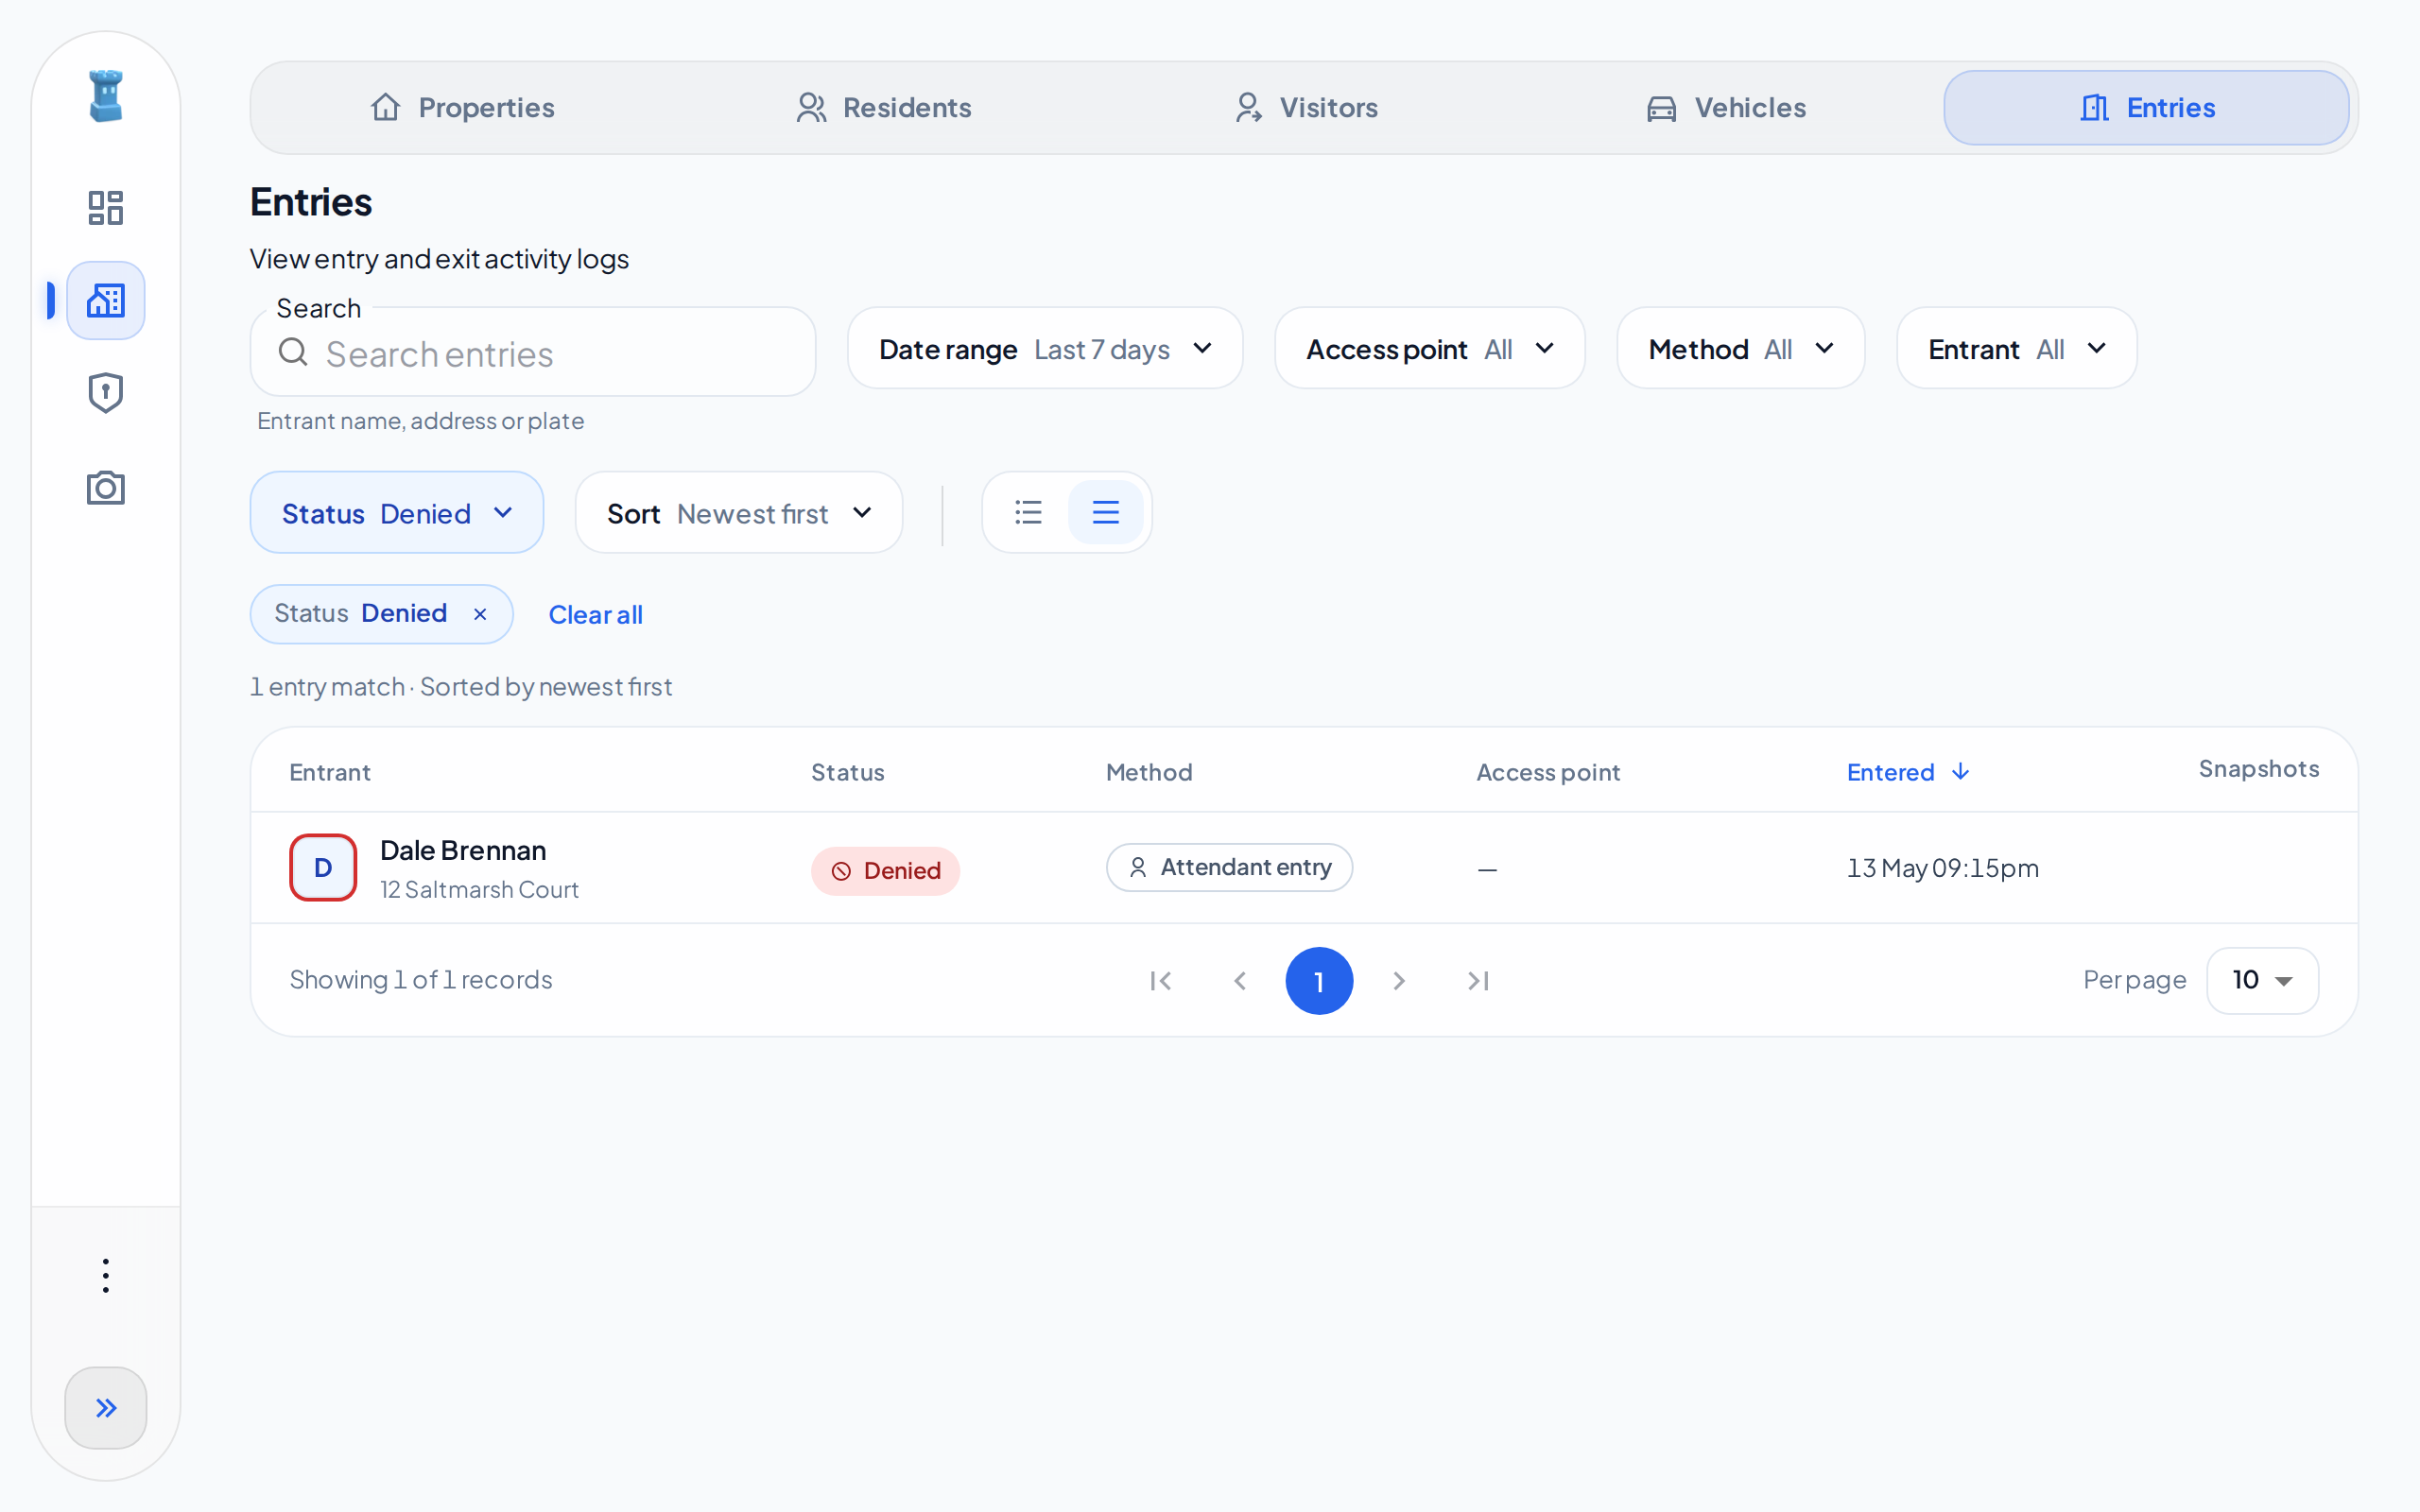Select the building properties icon in sidebar
The image size is (2420, 1512).
tap(105, 300)
